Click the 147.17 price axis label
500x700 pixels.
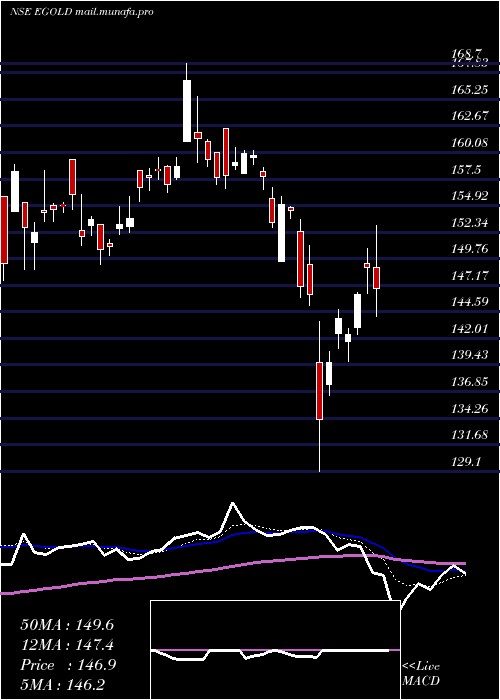point(470,276)
